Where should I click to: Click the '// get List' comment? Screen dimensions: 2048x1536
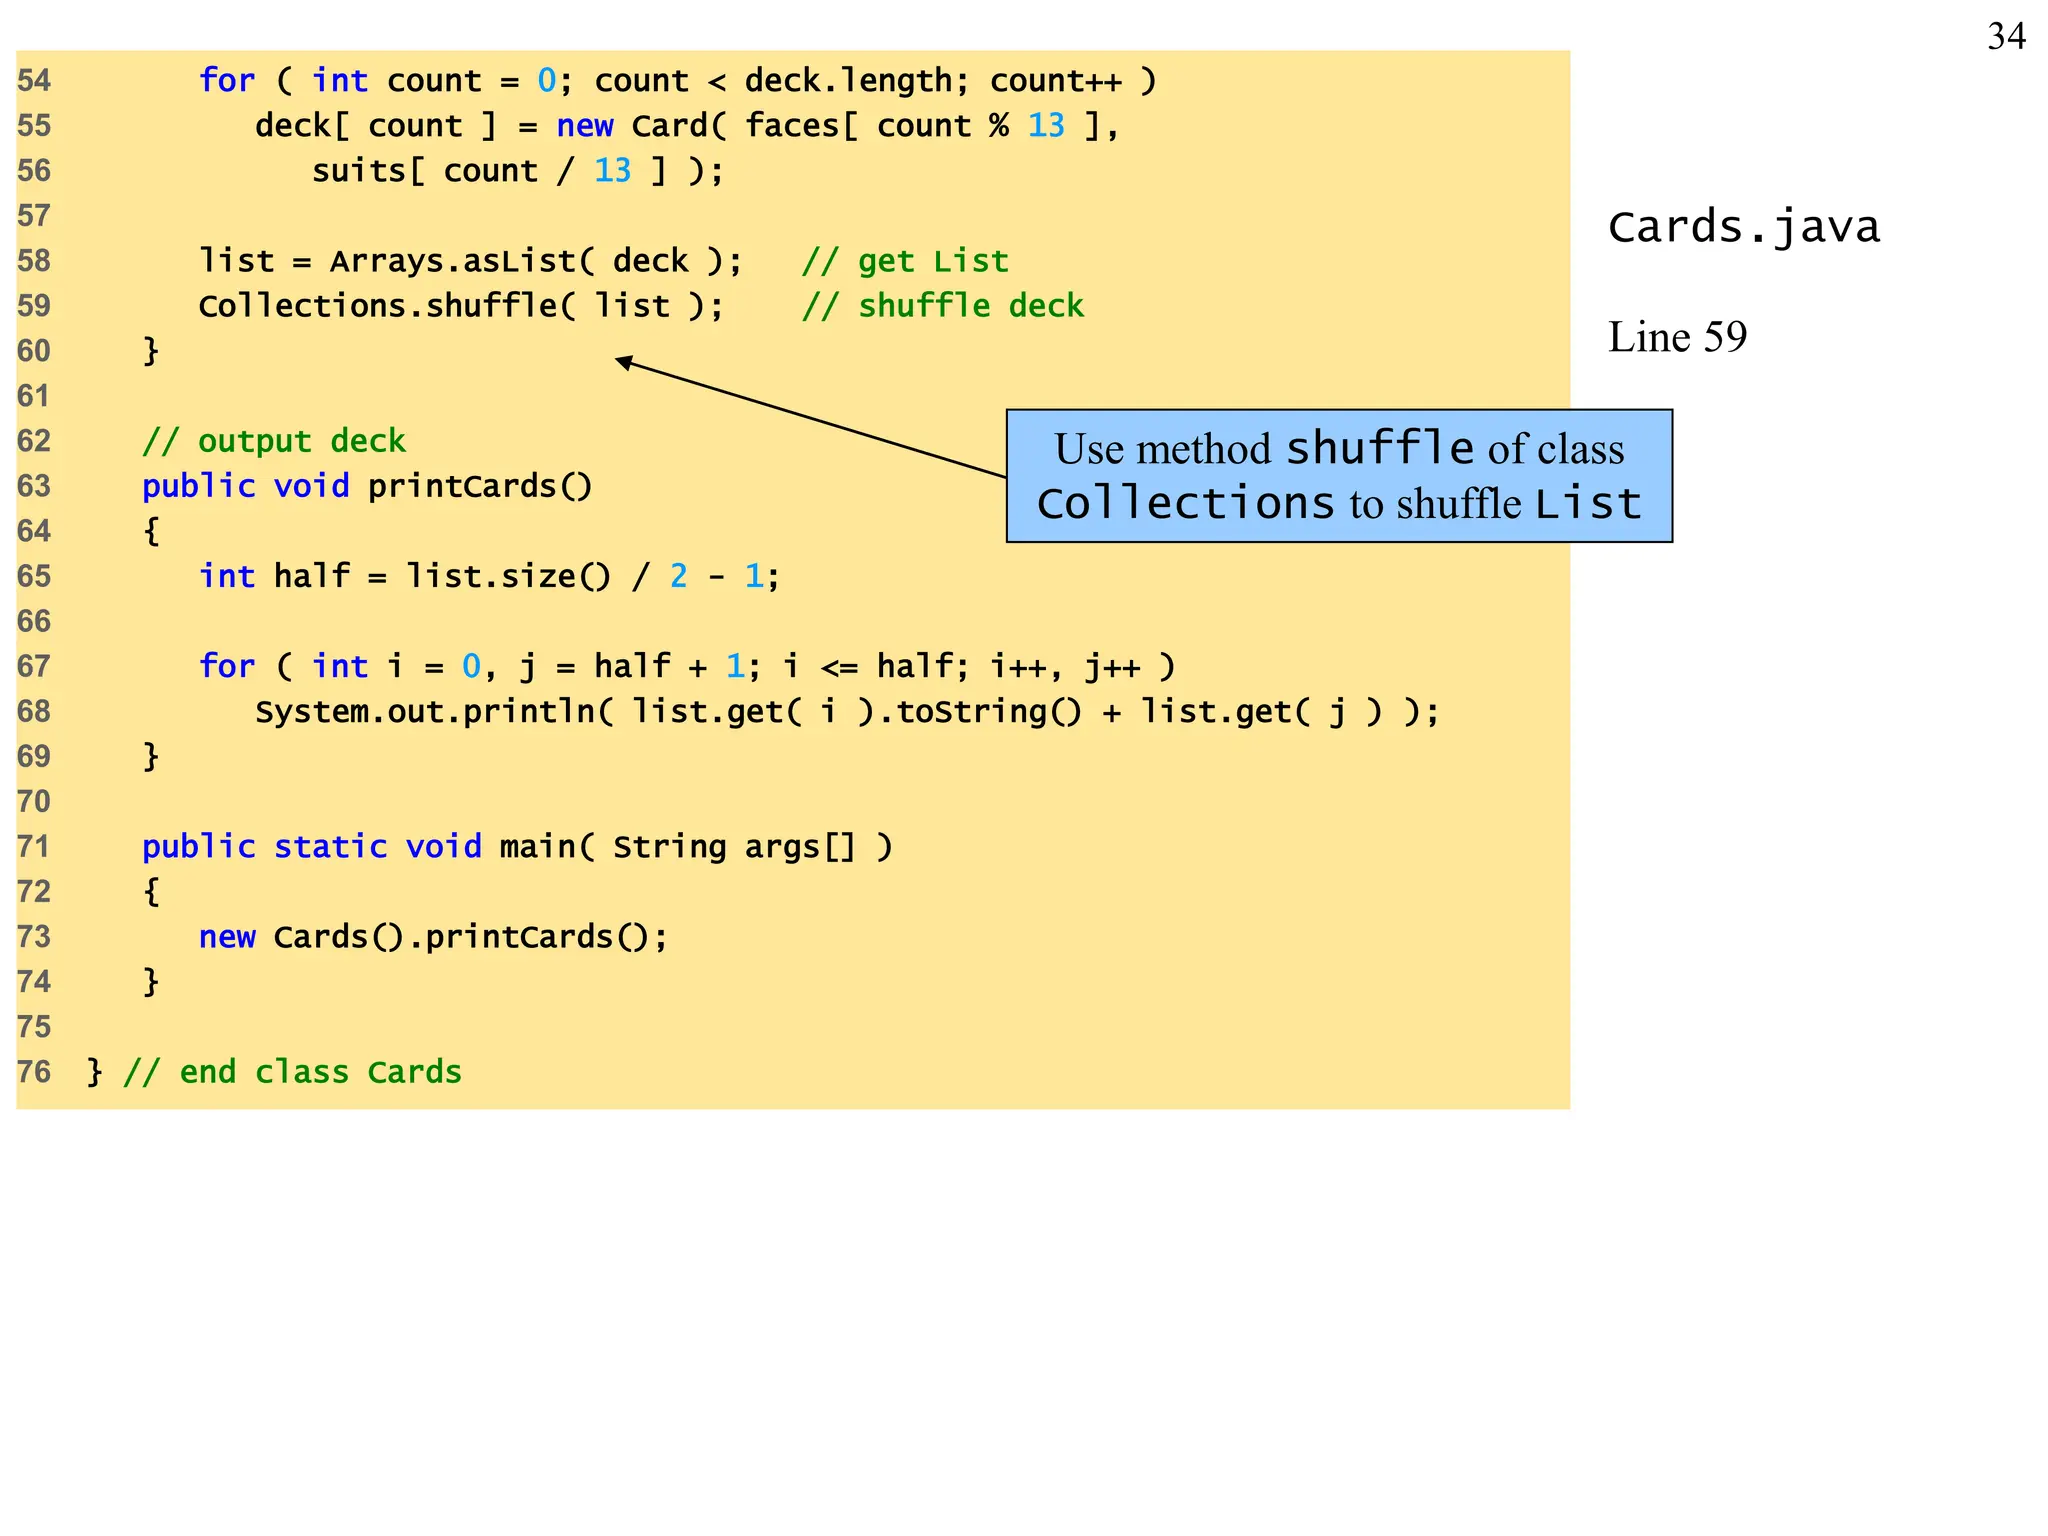coord(905,261)
